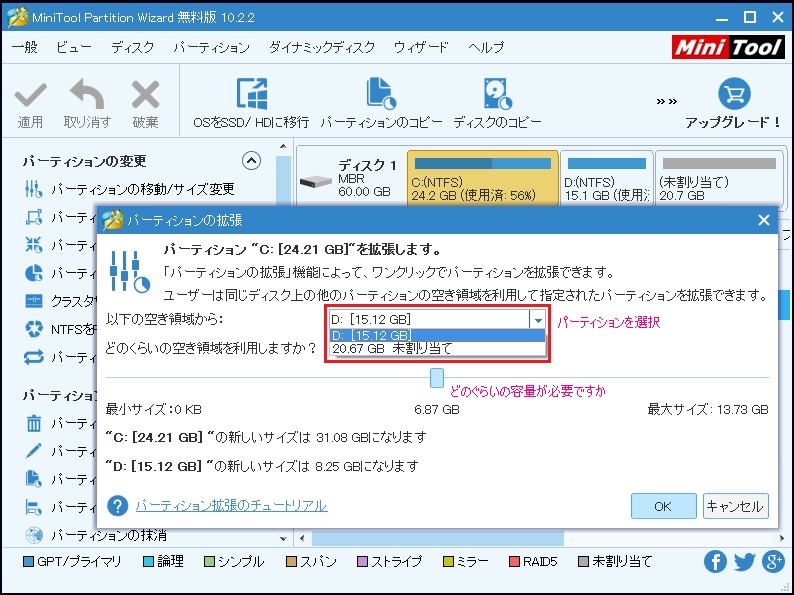Collapse the パーティションの変更 section
Image resolution: width=794 pixels, height=595 pixels.
click(251, 160)
